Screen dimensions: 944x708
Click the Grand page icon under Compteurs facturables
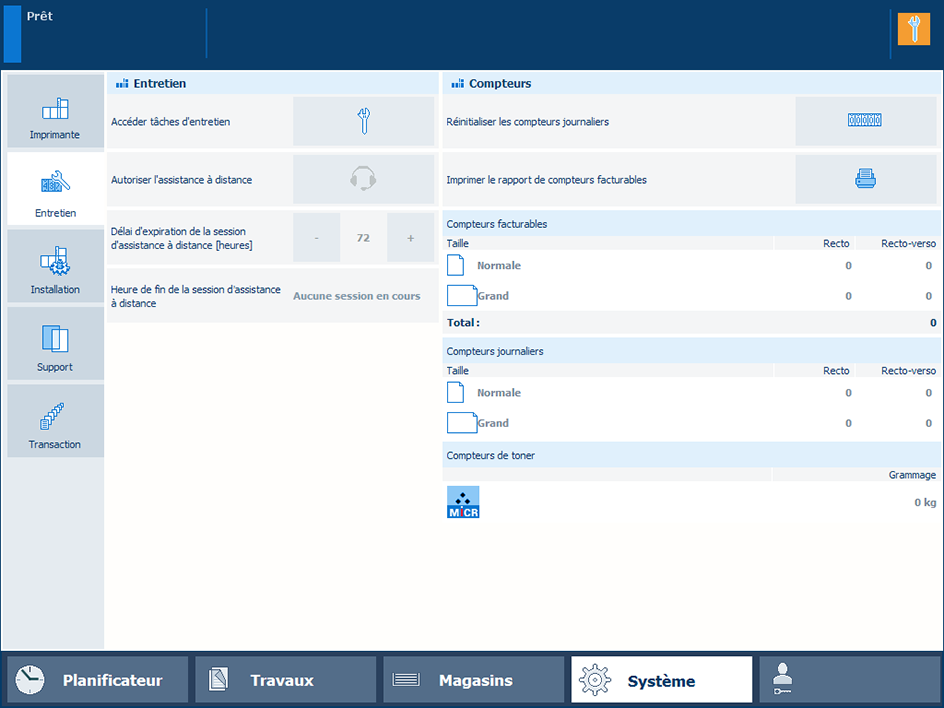coord(462,296)
